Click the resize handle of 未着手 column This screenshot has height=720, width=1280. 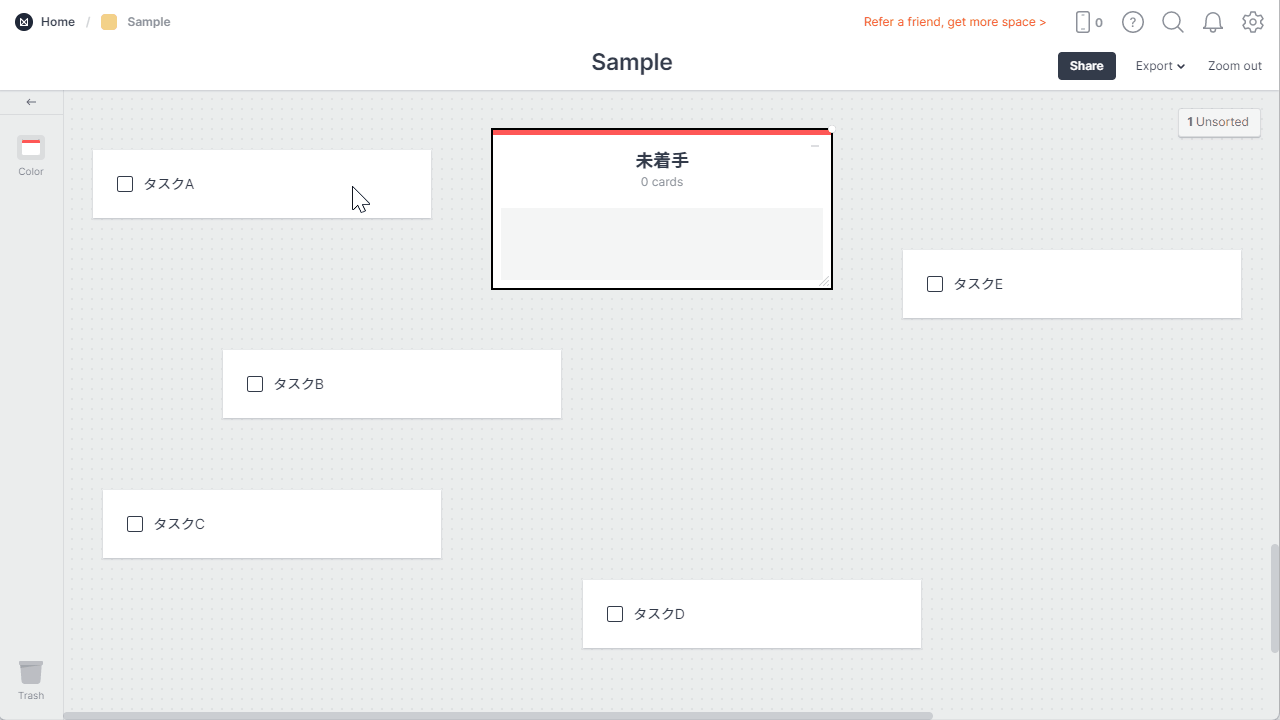[x=825, y=283]
